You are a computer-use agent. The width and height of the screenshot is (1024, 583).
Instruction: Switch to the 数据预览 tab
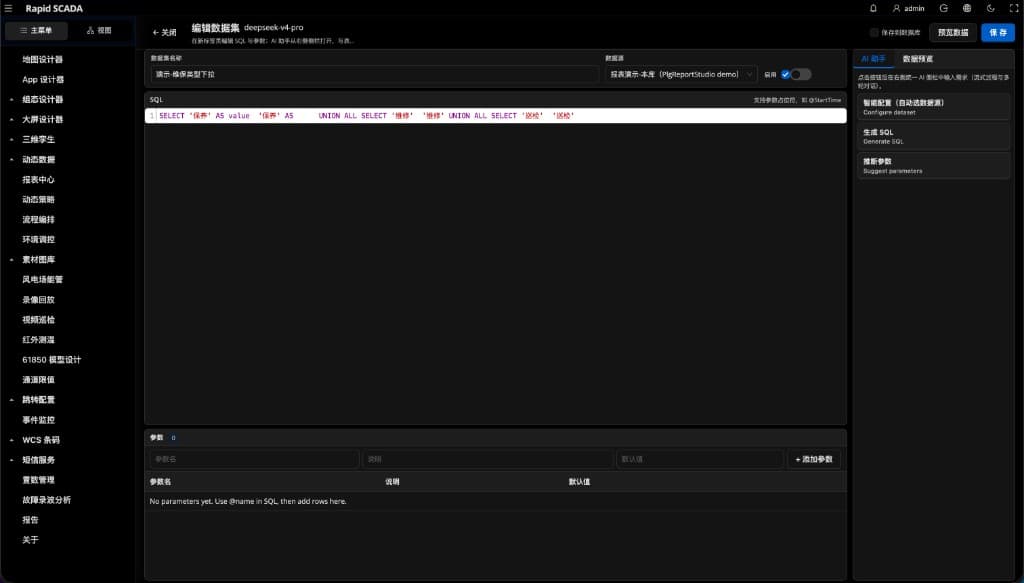tap(918, 59)
